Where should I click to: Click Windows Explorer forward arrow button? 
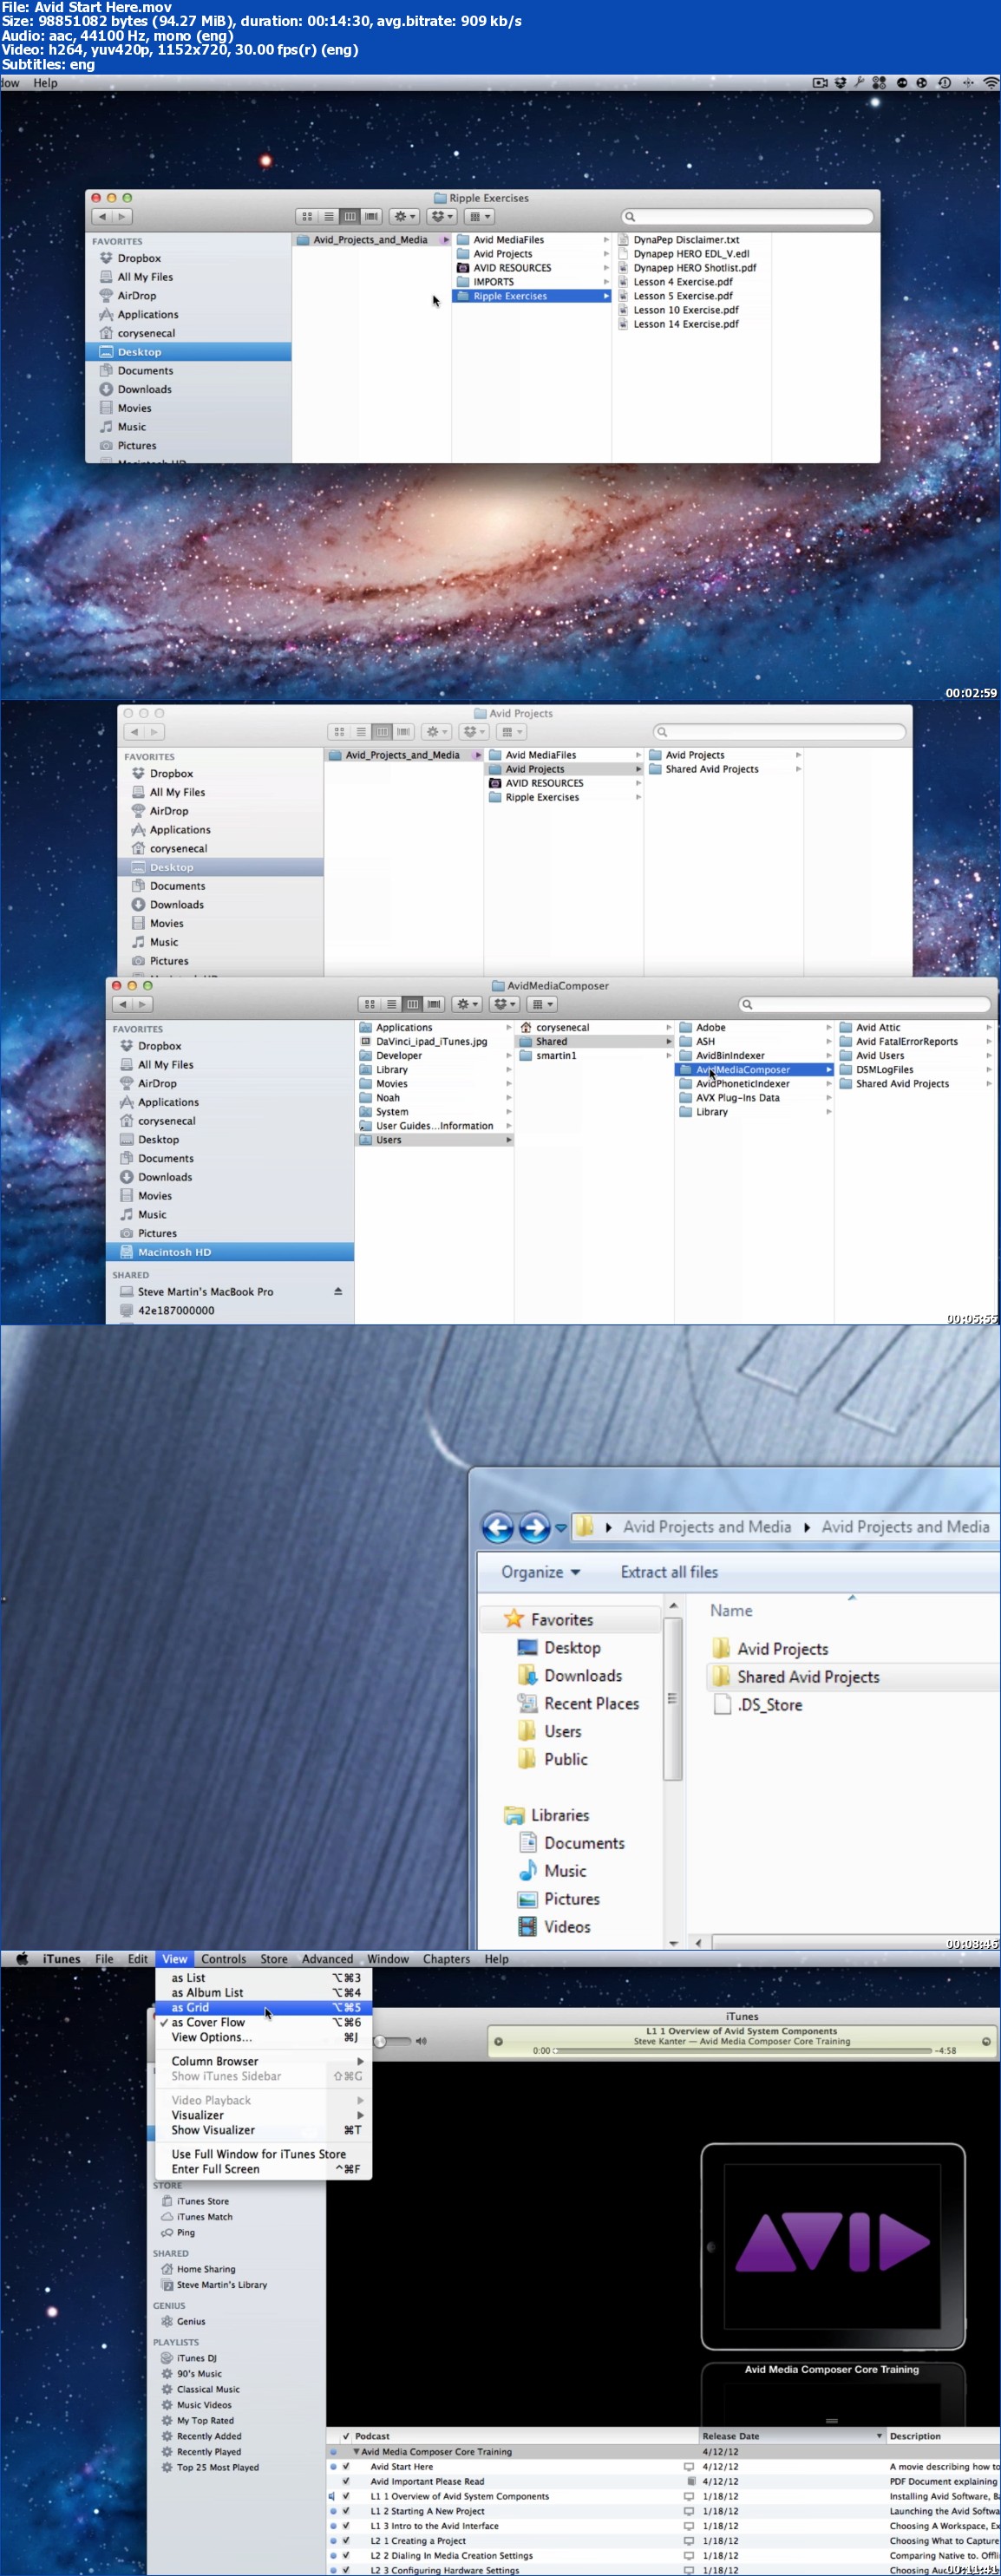point(535,1527)
